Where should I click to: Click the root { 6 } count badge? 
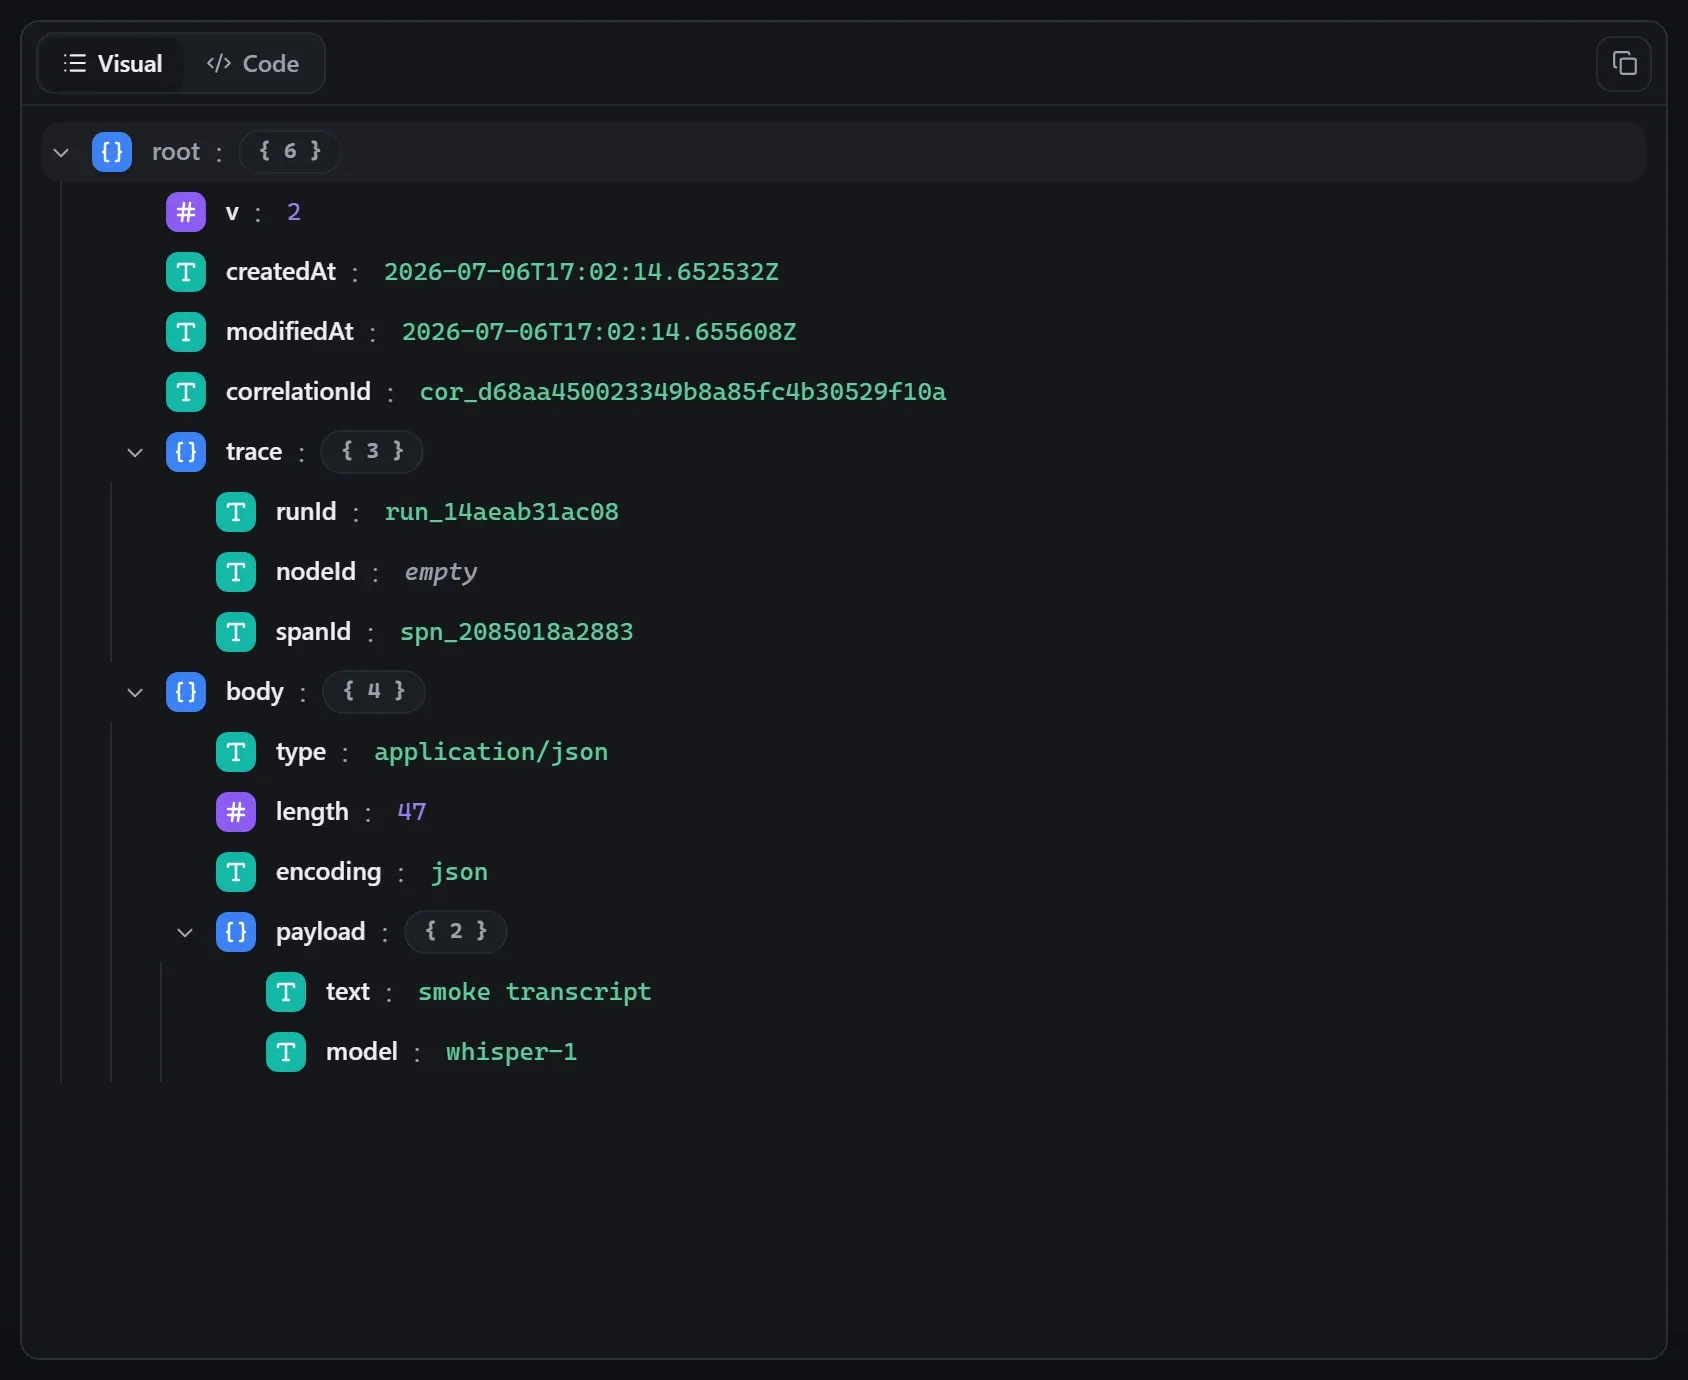click(290, 151)
